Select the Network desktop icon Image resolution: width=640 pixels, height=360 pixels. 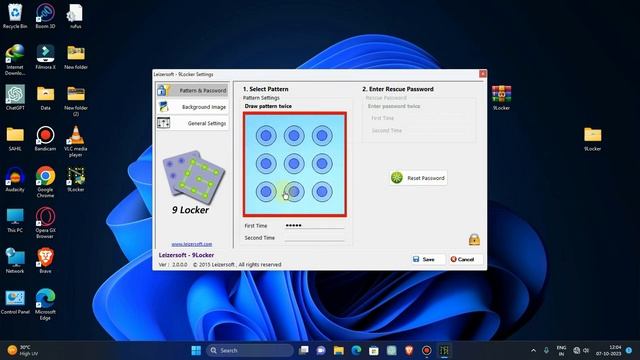tap(15, 261)
